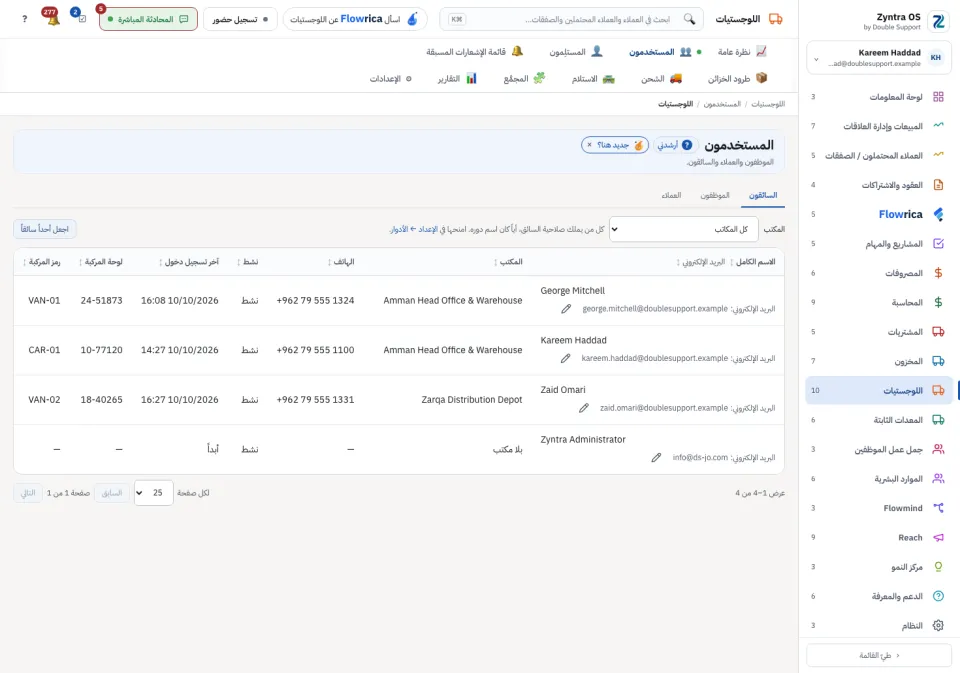
Task: Open طرود الخزائن menu item
Action: tap(737, 78)
